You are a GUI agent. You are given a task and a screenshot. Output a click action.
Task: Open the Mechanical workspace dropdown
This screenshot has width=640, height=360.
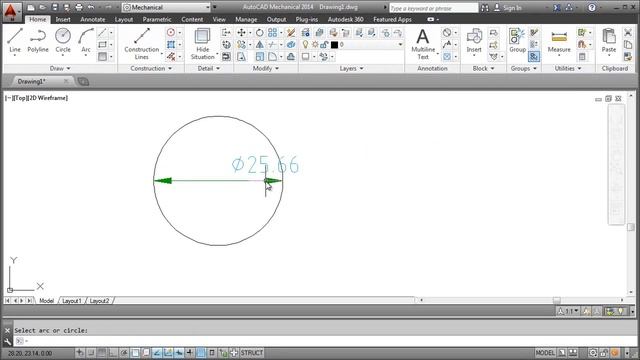pyautogui.click(x=167, y=7)
